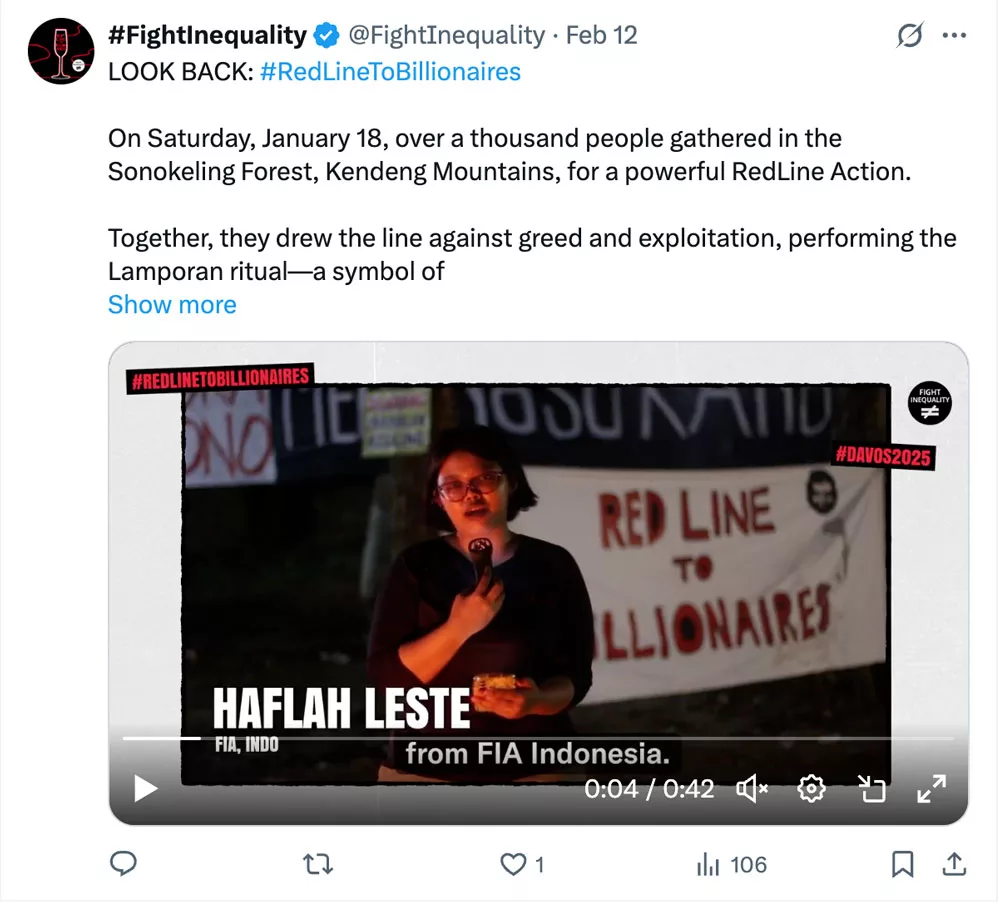Open the #RedLineToBillionaires hashtag link
The width and height of the screenshot is (1000, 902).
tap(390, 71)
